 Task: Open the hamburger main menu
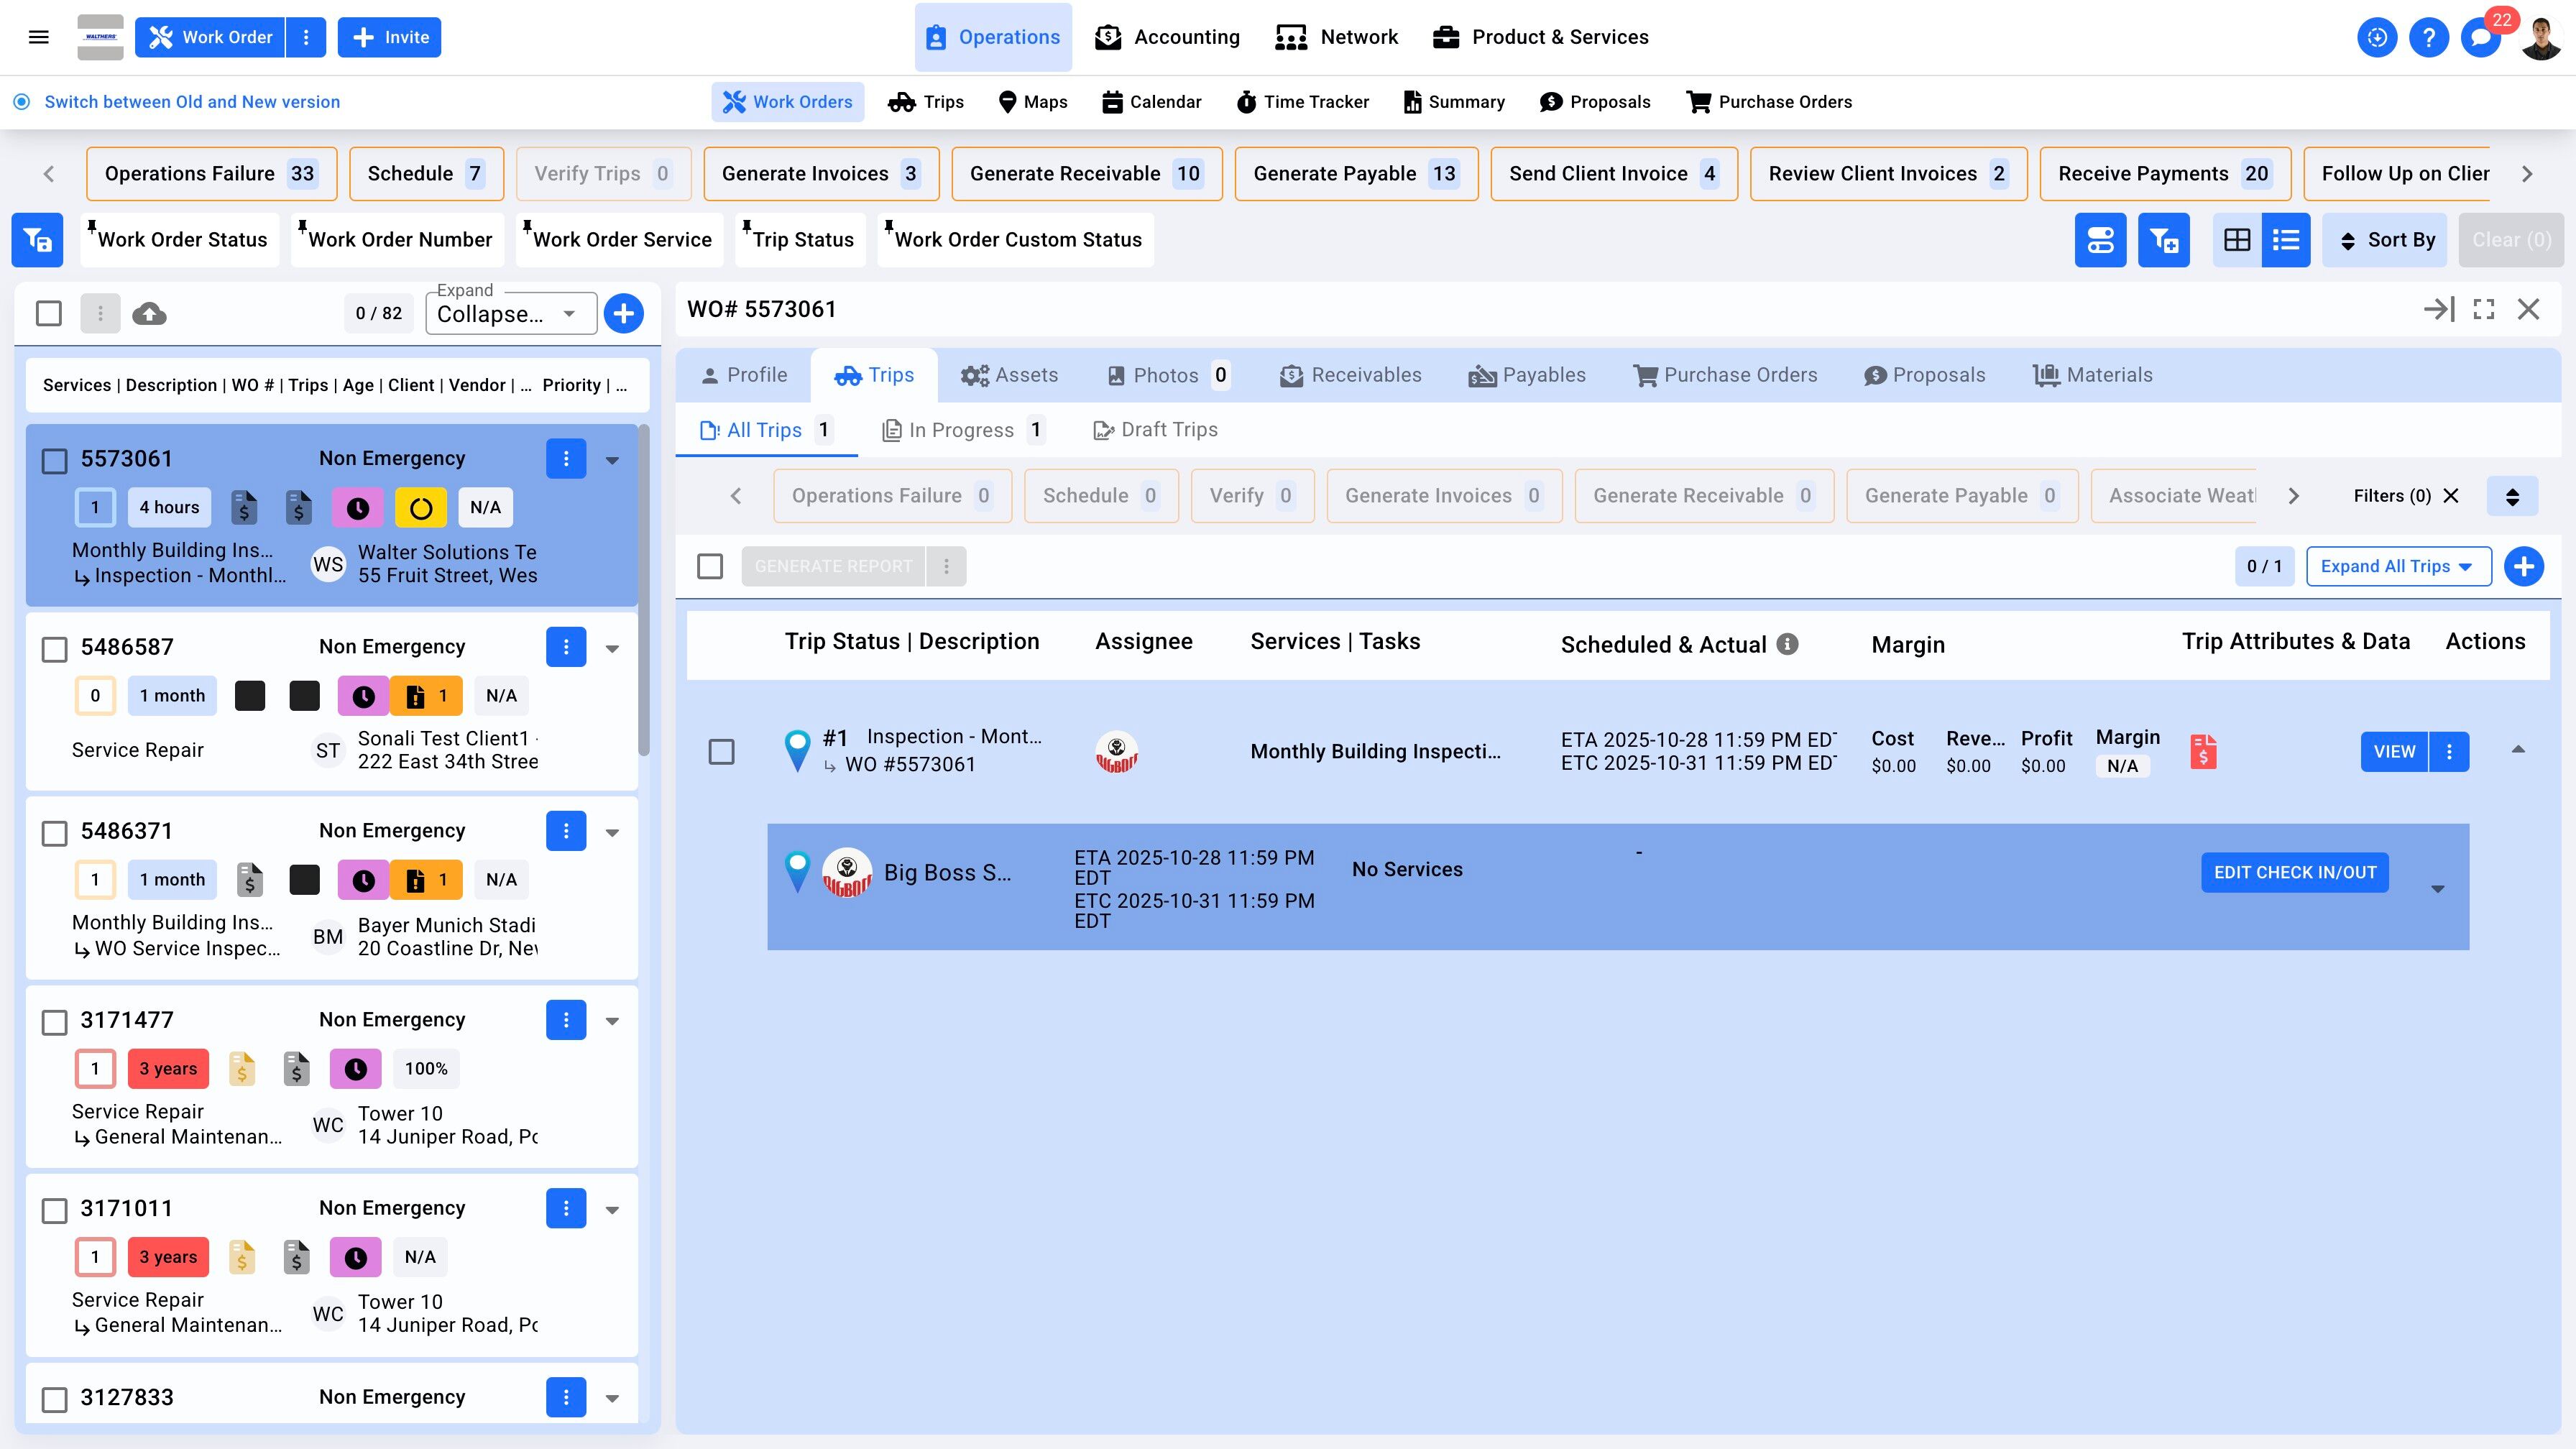[39, 38]
